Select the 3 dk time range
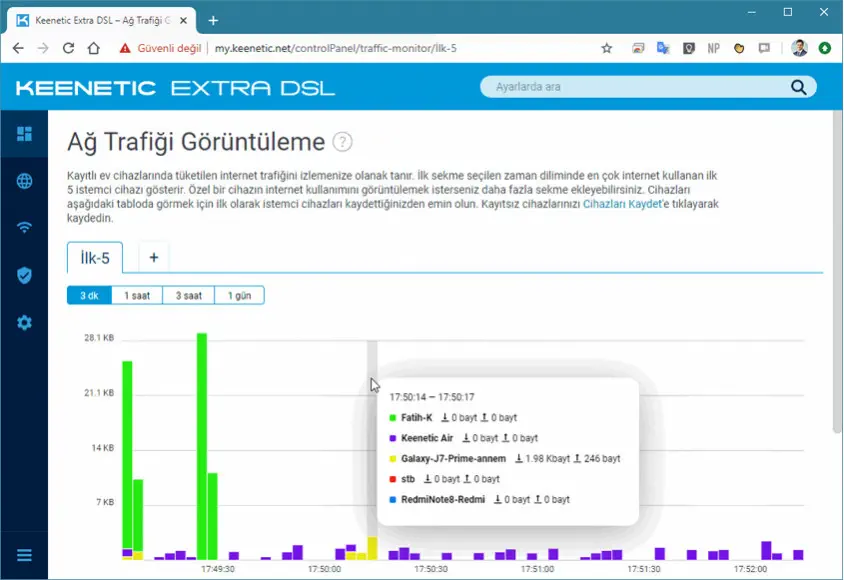Viewport: 844px width, 580px height. (88, 295)
